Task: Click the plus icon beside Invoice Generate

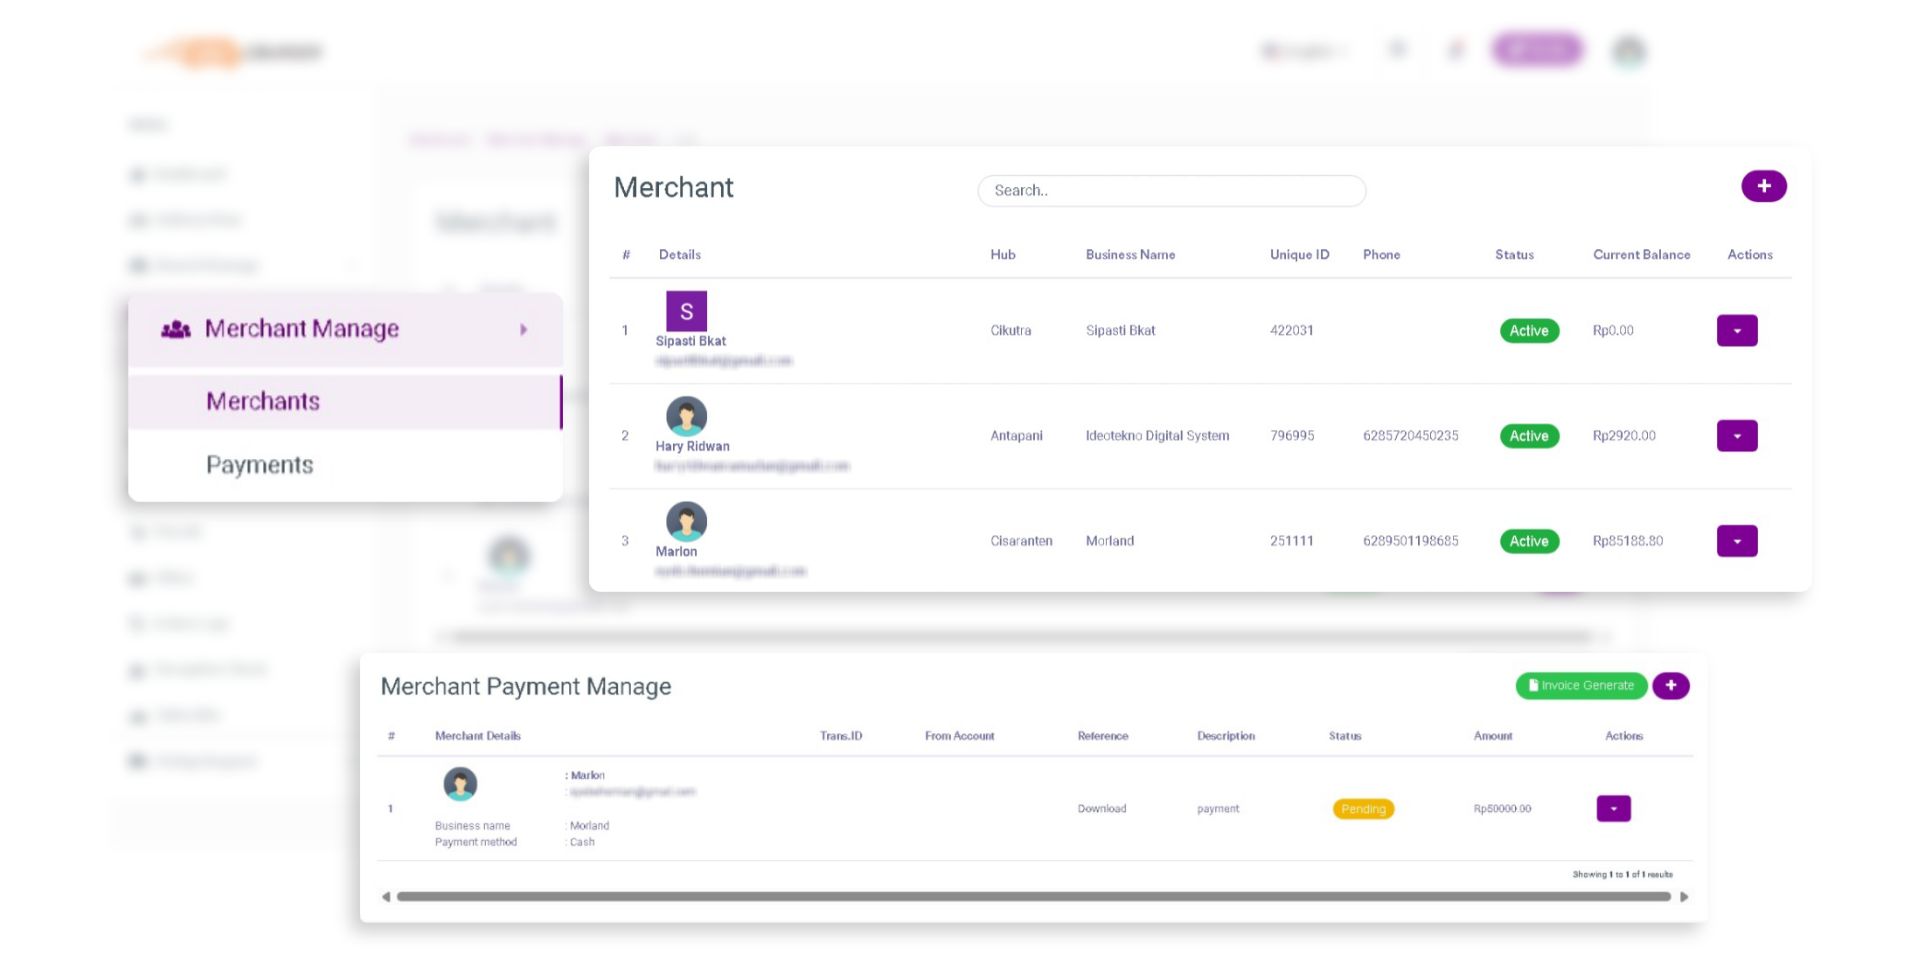Action: coord(1670,686)
